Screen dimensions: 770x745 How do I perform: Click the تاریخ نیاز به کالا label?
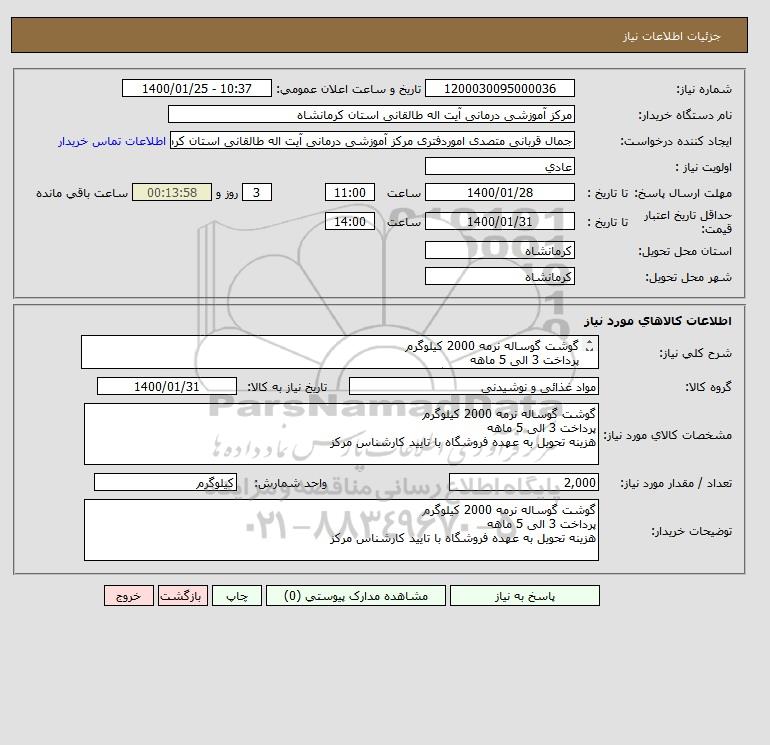coord(287,387)
